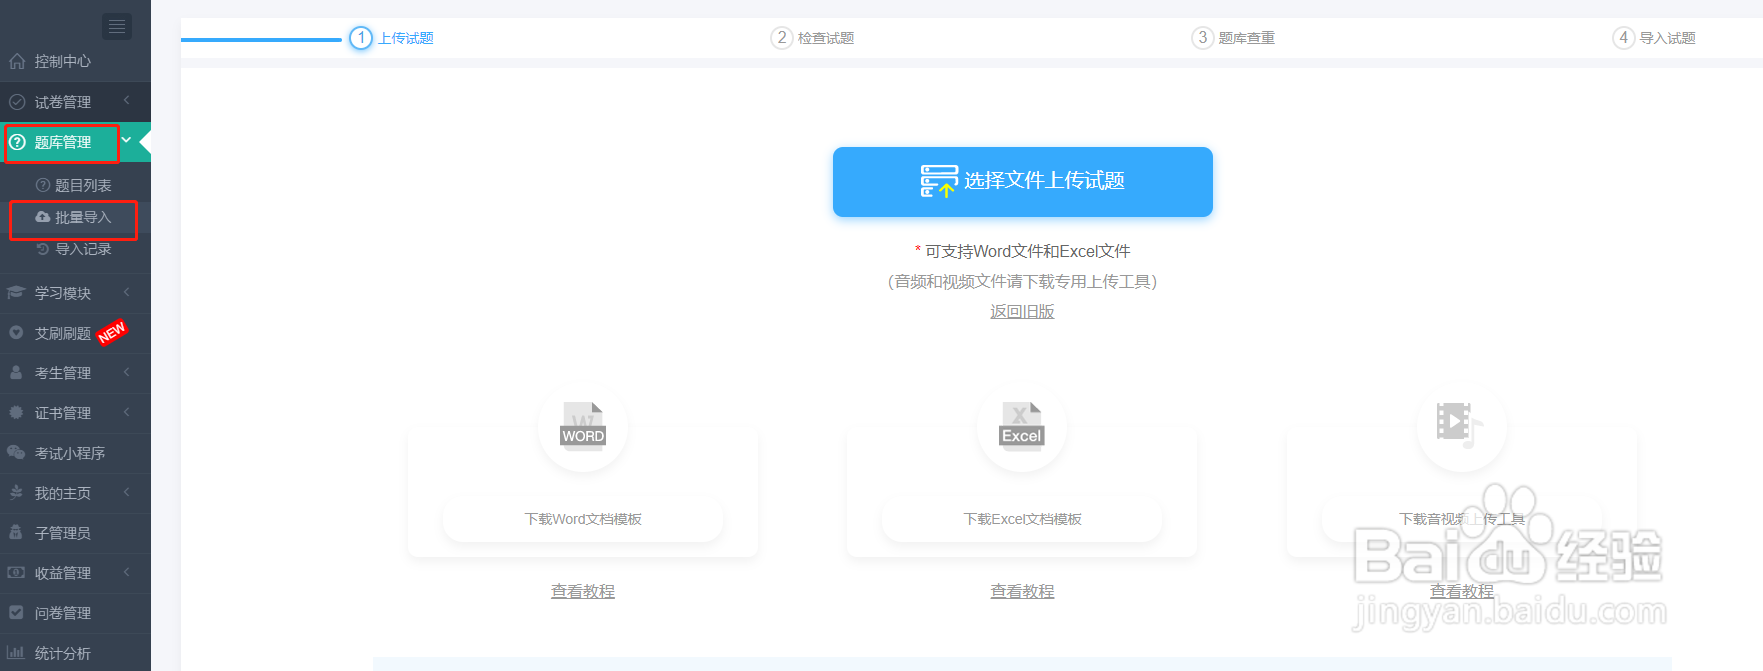Expand the 收益管理 submenu chevron
The image size is (1763, 671).
point(127,572)
